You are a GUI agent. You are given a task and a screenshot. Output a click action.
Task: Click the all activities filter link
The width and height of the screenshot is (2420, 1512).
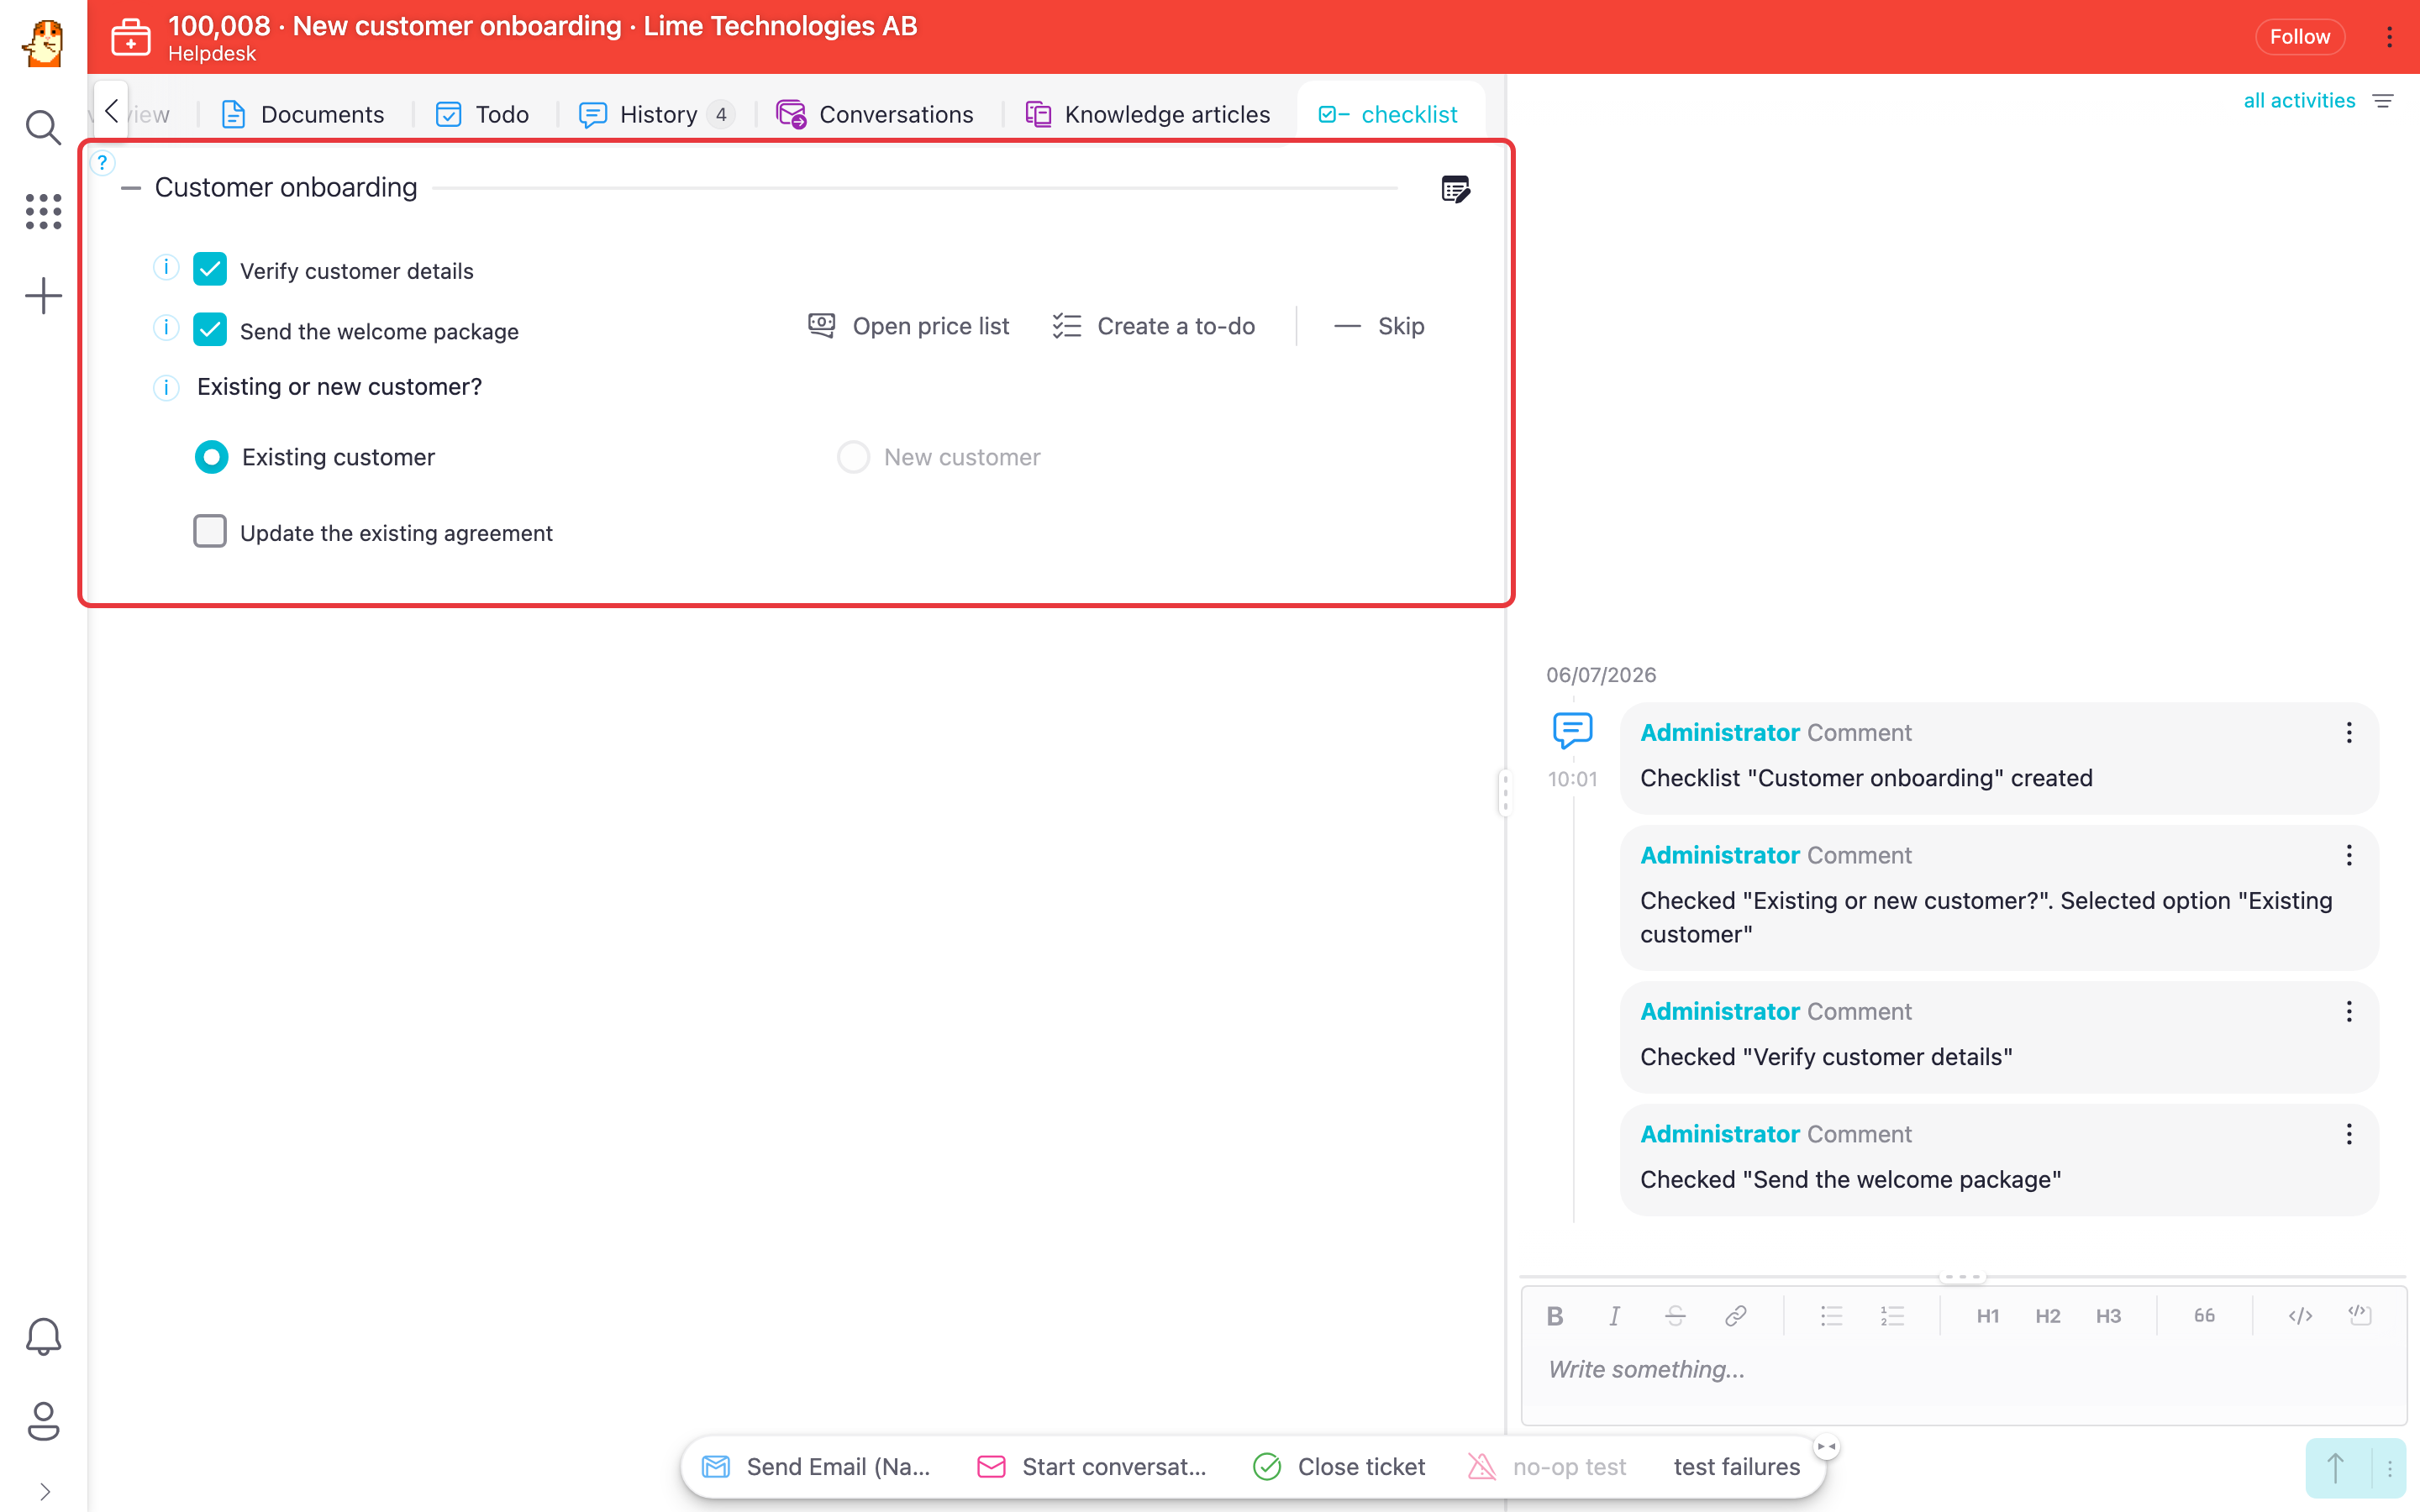(2299, 100)
